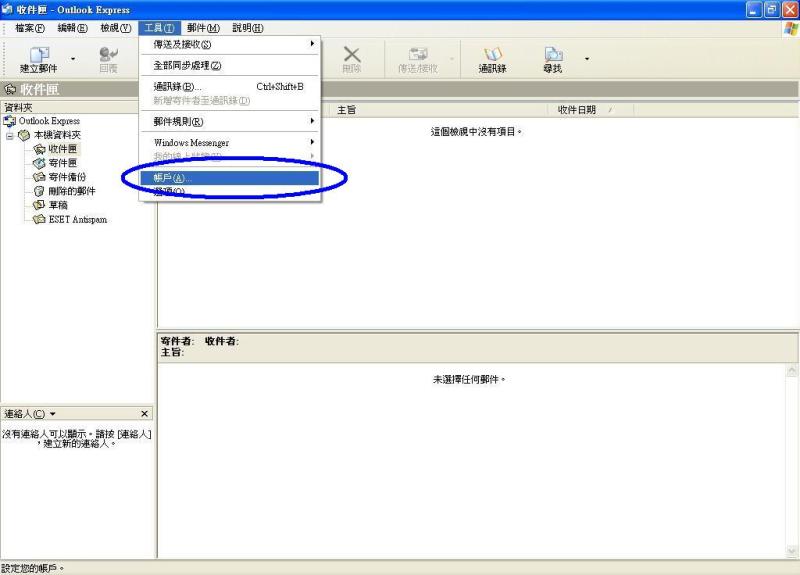Click the 刪除的郵件 recycle icon
Viewport: 800px width, 575px height.
[39, 191]
